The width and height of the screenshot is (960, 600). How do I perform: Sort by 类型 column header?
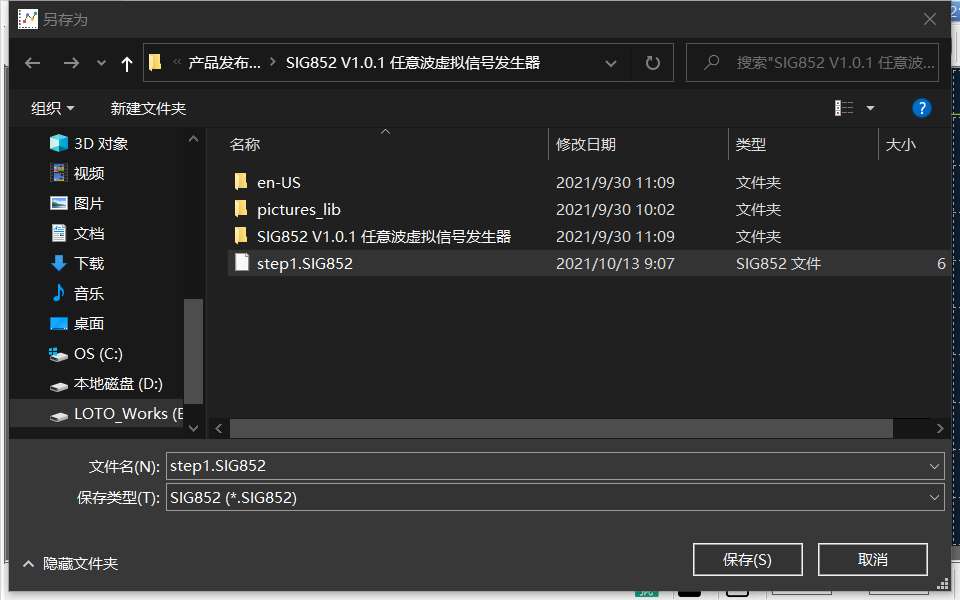[751, 144]
